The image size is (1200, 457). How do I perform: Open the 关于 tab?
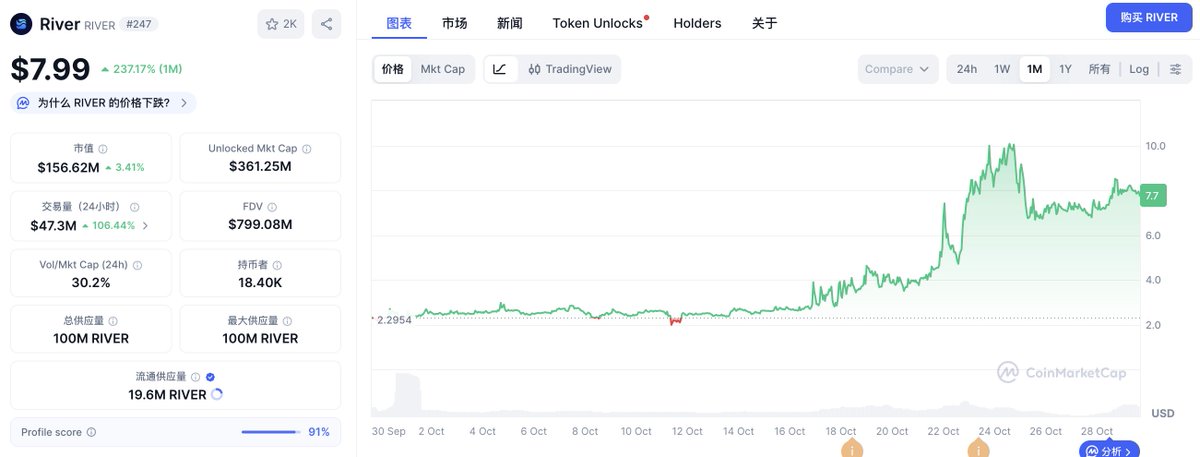(x=764, y=23)
